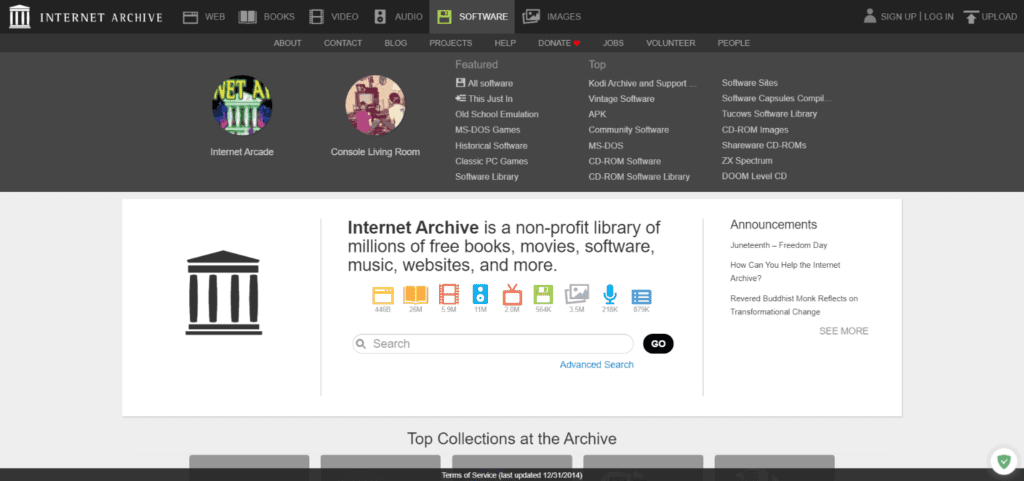Open the Audio speaker icon in the top nav
Image resolution: width=1024 pixels, height=481 pixels.
[x=380, y=17]
